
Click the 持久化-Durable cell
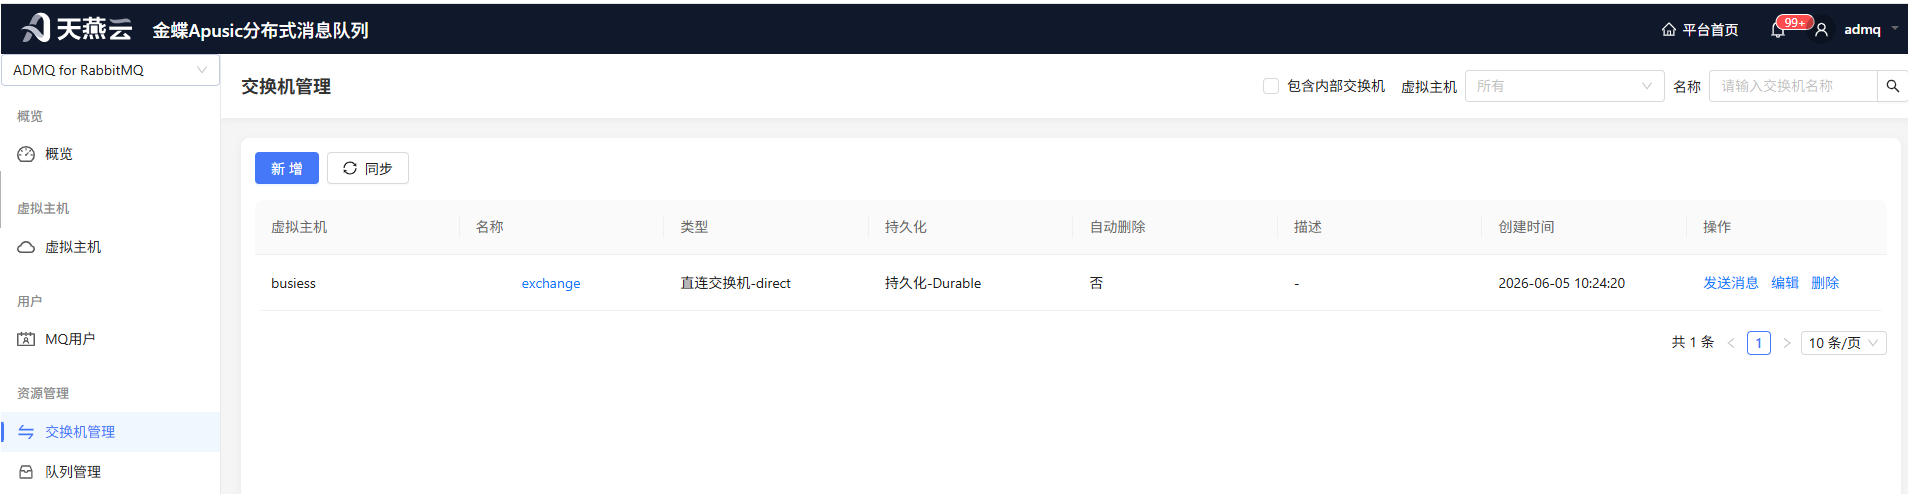(933, 283)
